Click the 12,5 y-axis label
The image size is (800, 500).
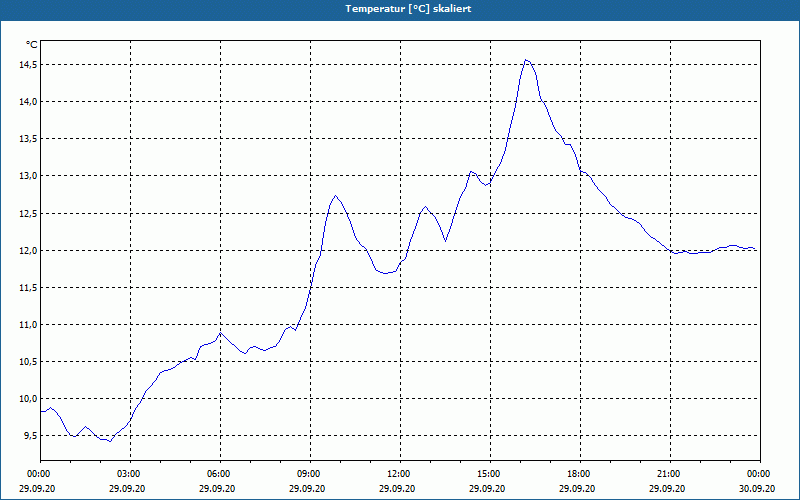[x=28, y=213]
